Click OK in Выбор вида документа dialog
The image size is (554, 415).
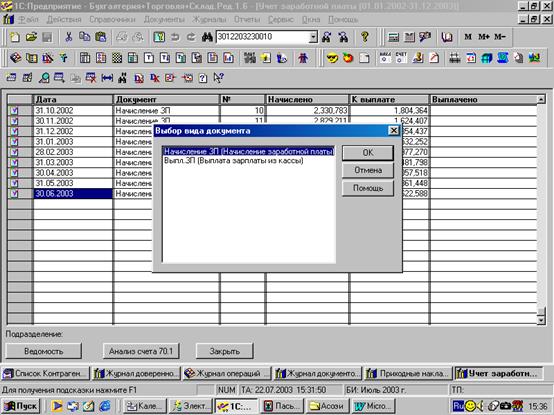368,153
